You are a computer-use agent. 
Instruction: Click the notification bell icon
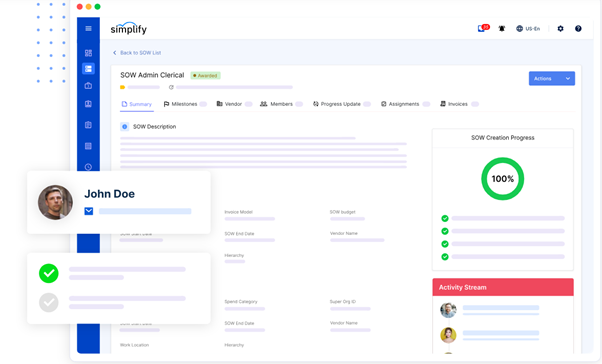pos(502,28)
